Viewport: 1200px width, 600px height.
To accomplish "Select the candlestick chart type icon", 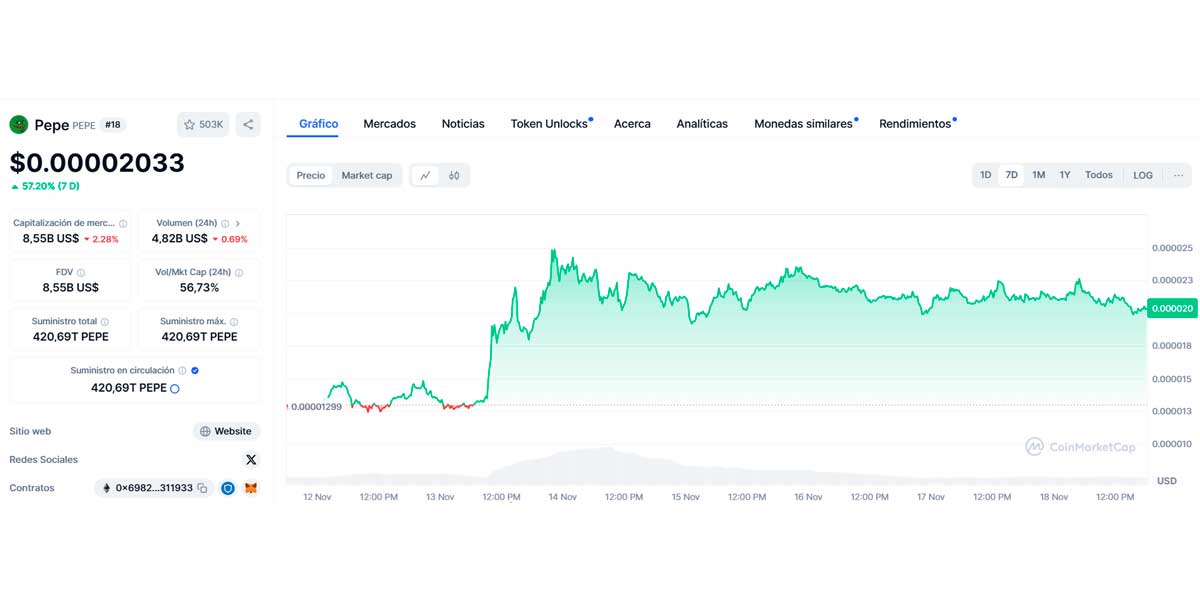I will pyautogui.click(x=454, y=175).
